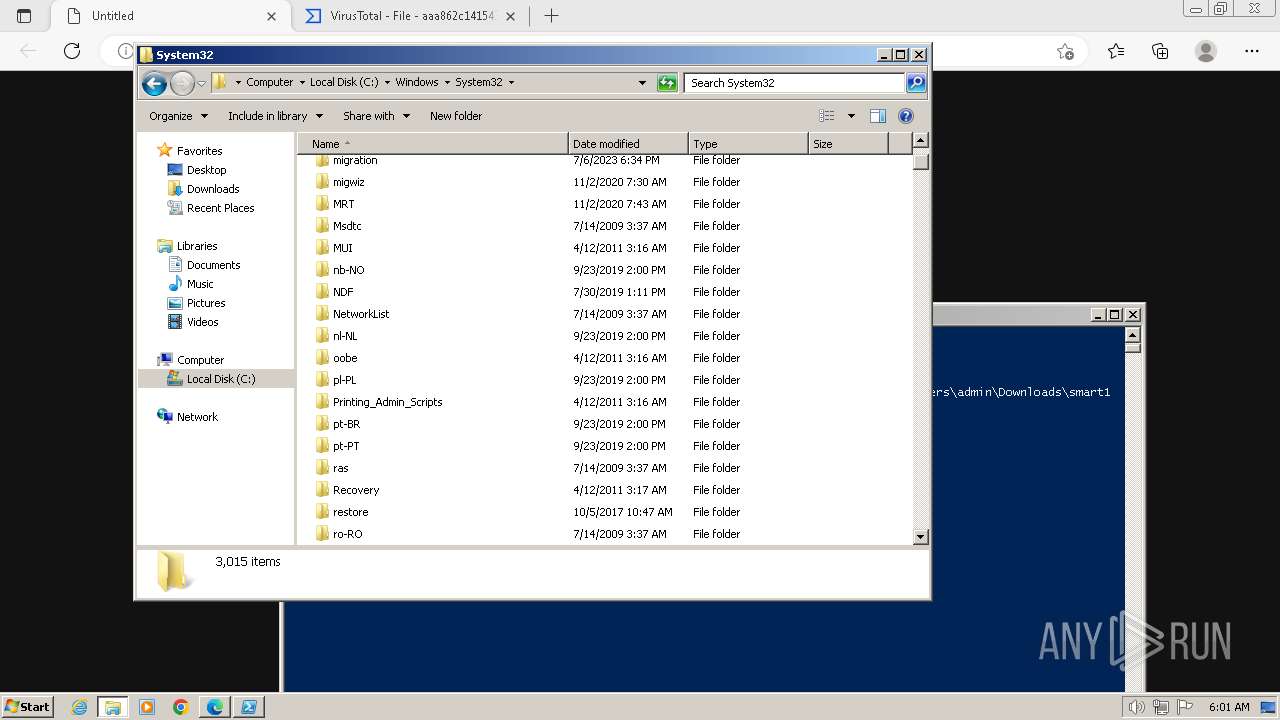Open Explorer's recent pages dropdown

[x=201, y=83]
